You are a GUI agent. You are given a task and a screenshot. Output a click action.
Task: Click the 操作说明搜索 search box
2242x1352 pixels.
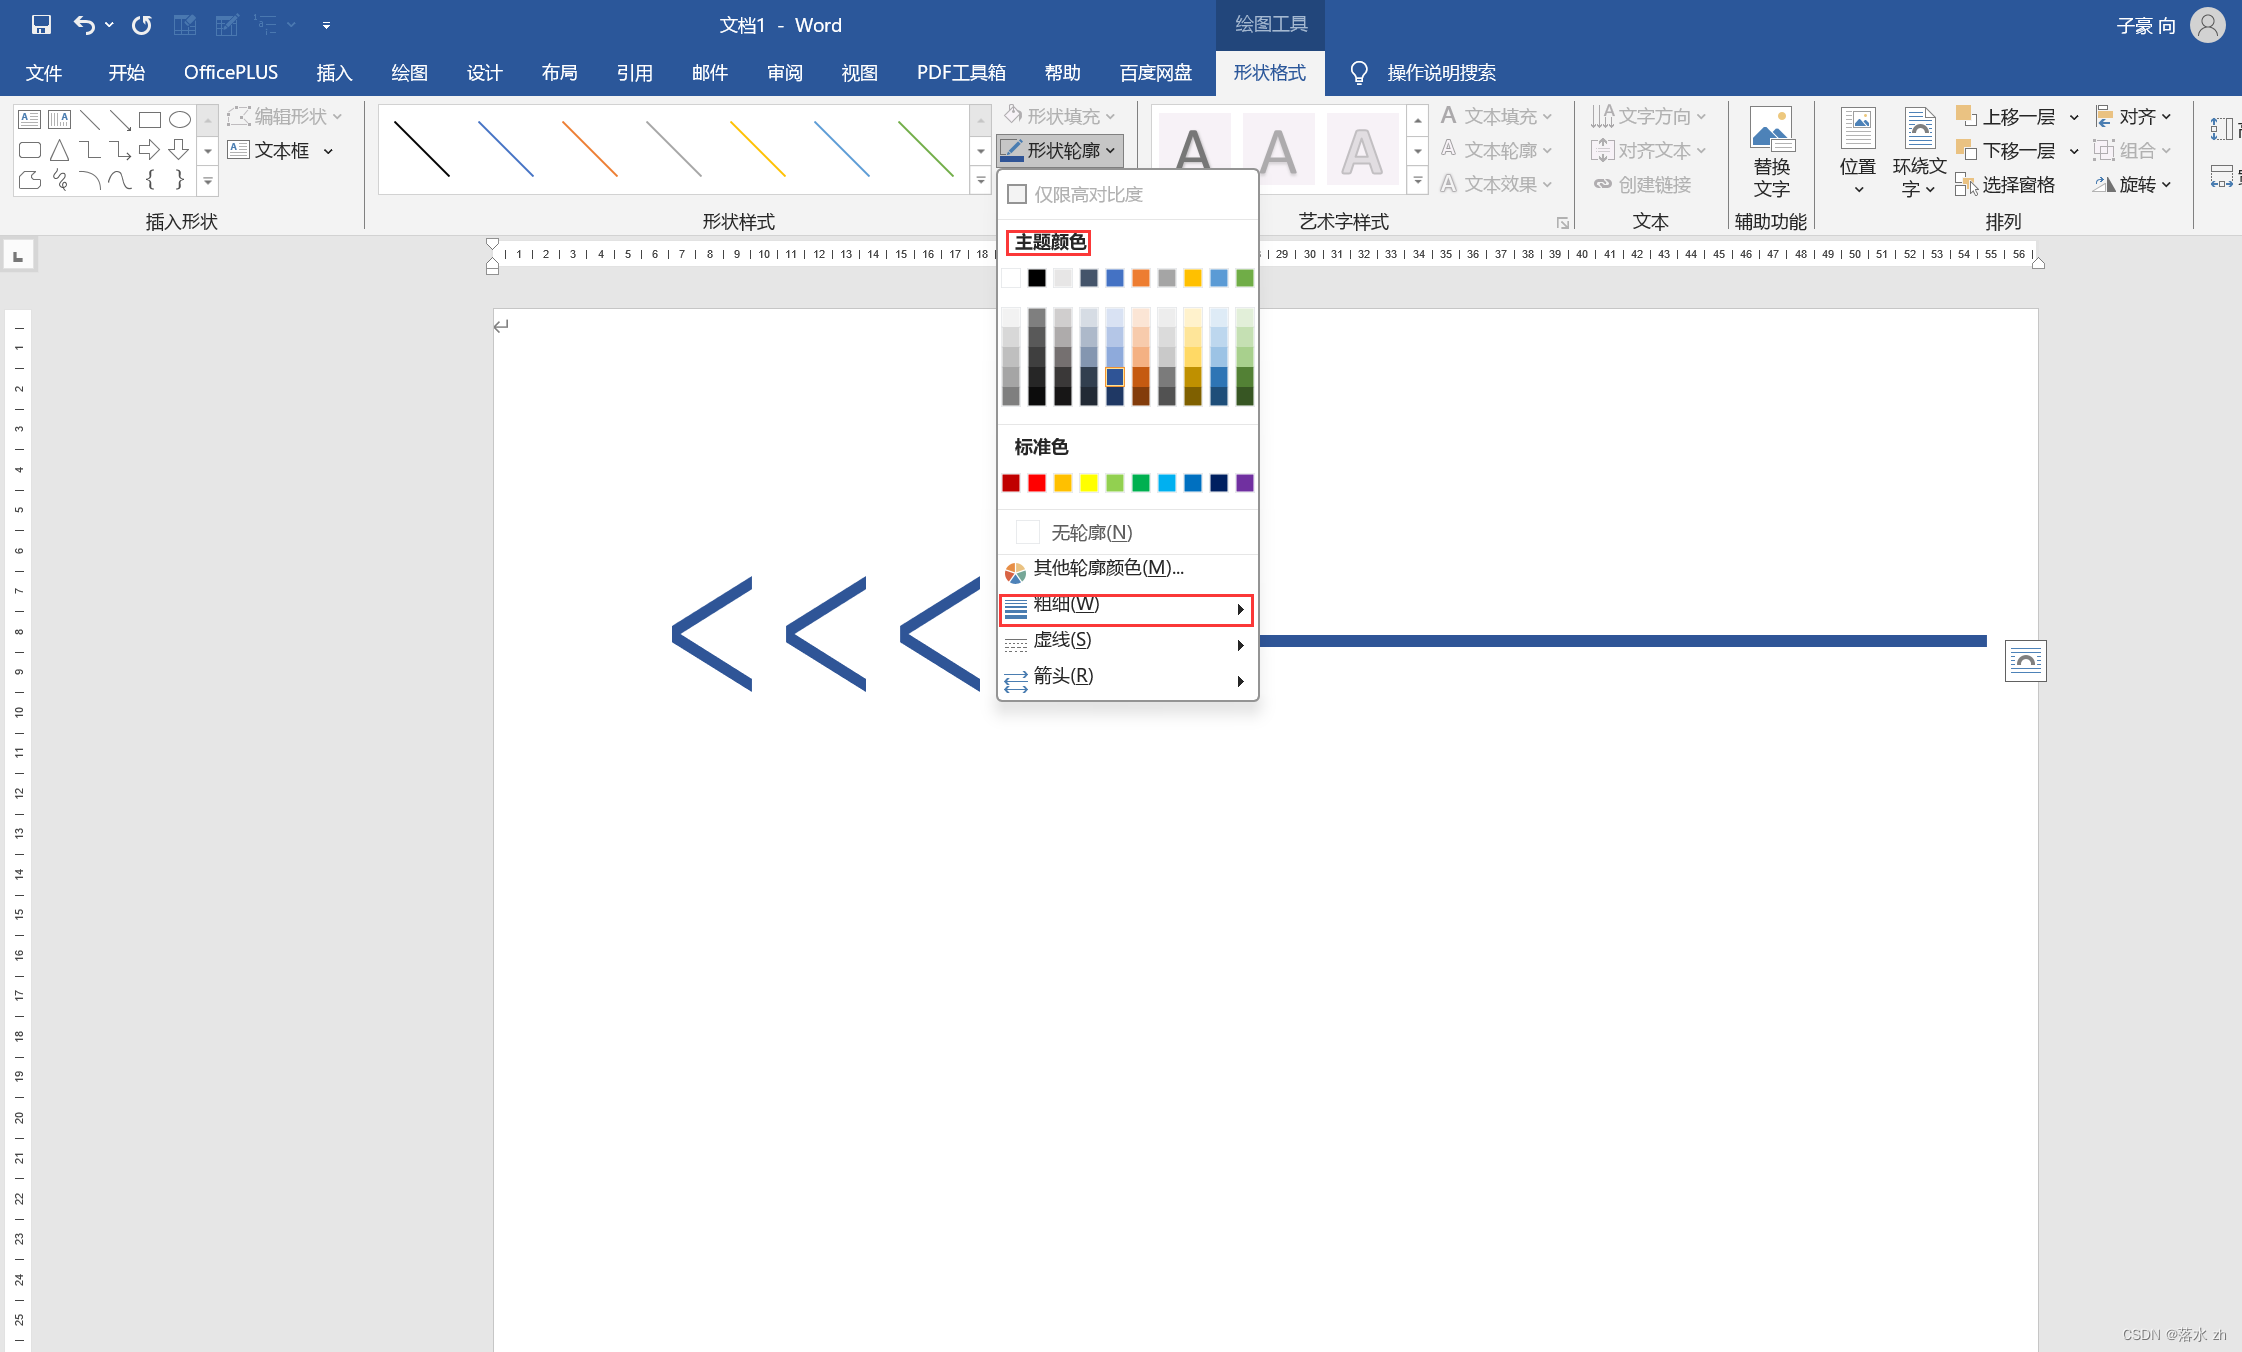pos(1440,73)
